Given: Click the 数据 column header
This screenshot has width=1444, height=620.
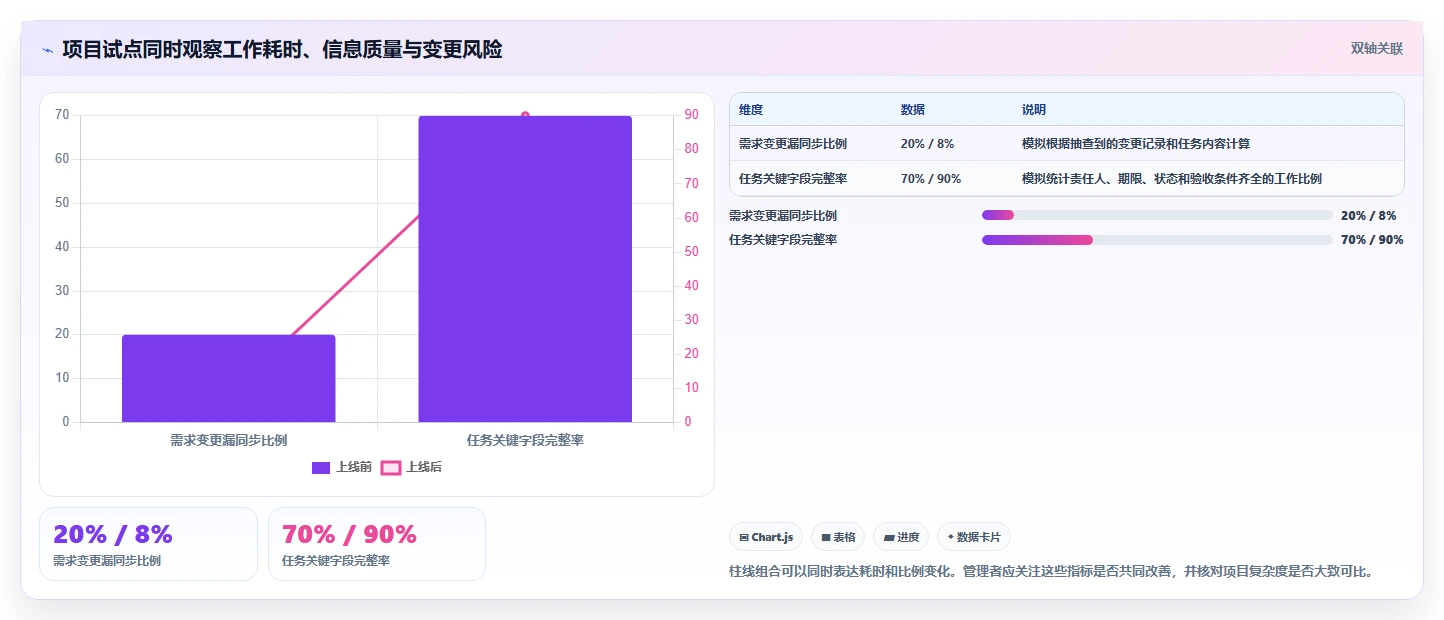Looking at the screenshot, I should tap(913, 110).
